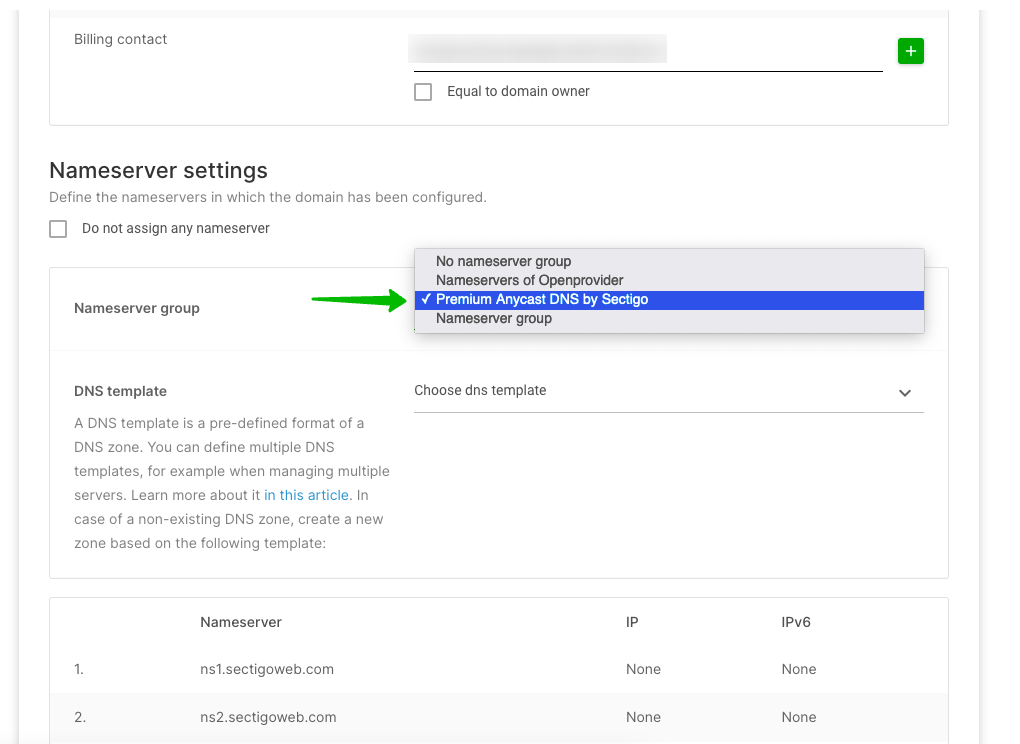Click the Billing contact label
Viewport: 1020px width, 744px height.
pyautogui.click(x=120, y=39)
